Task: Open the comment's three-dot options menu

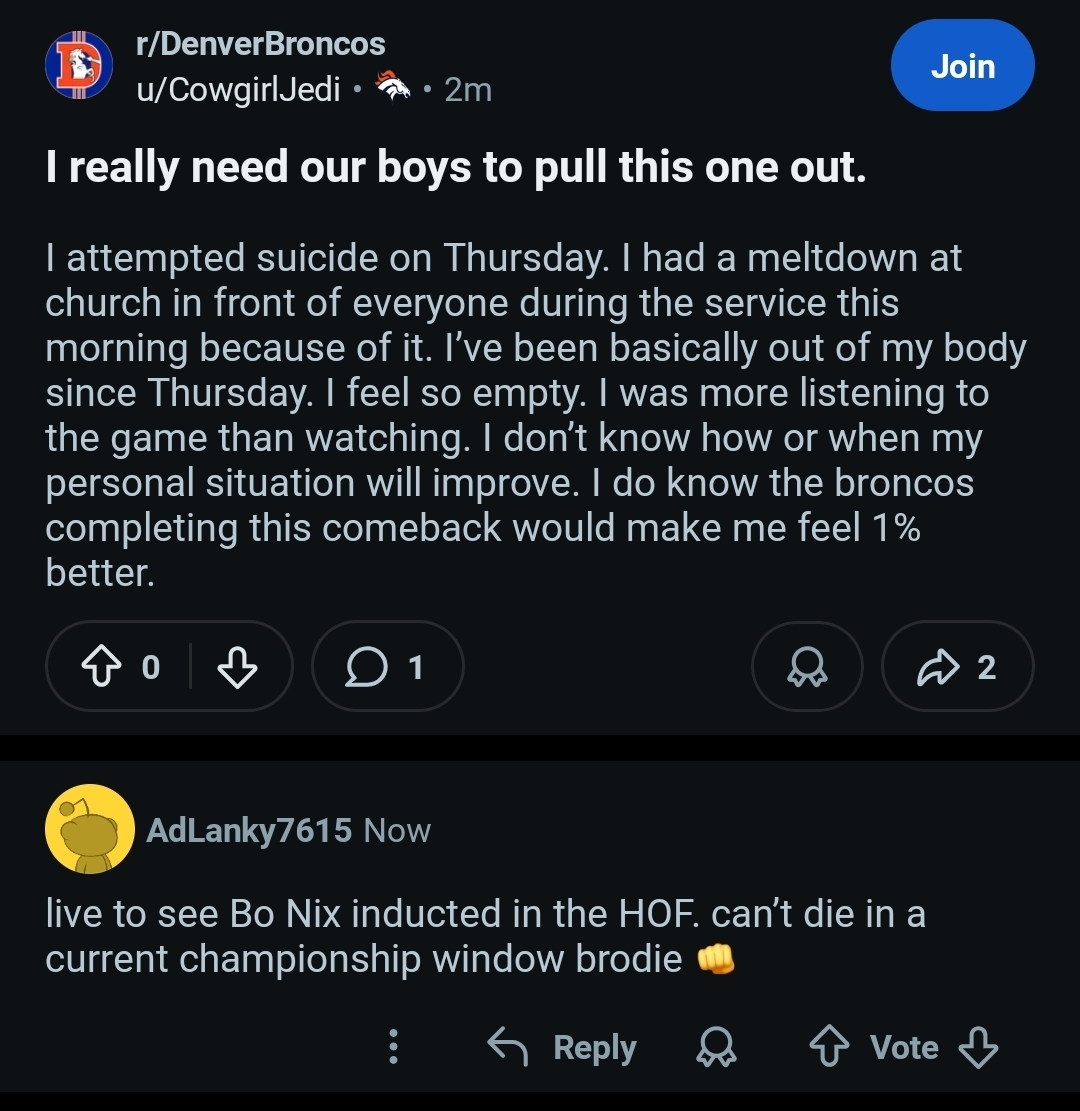Action: [x=394, y=1047]
